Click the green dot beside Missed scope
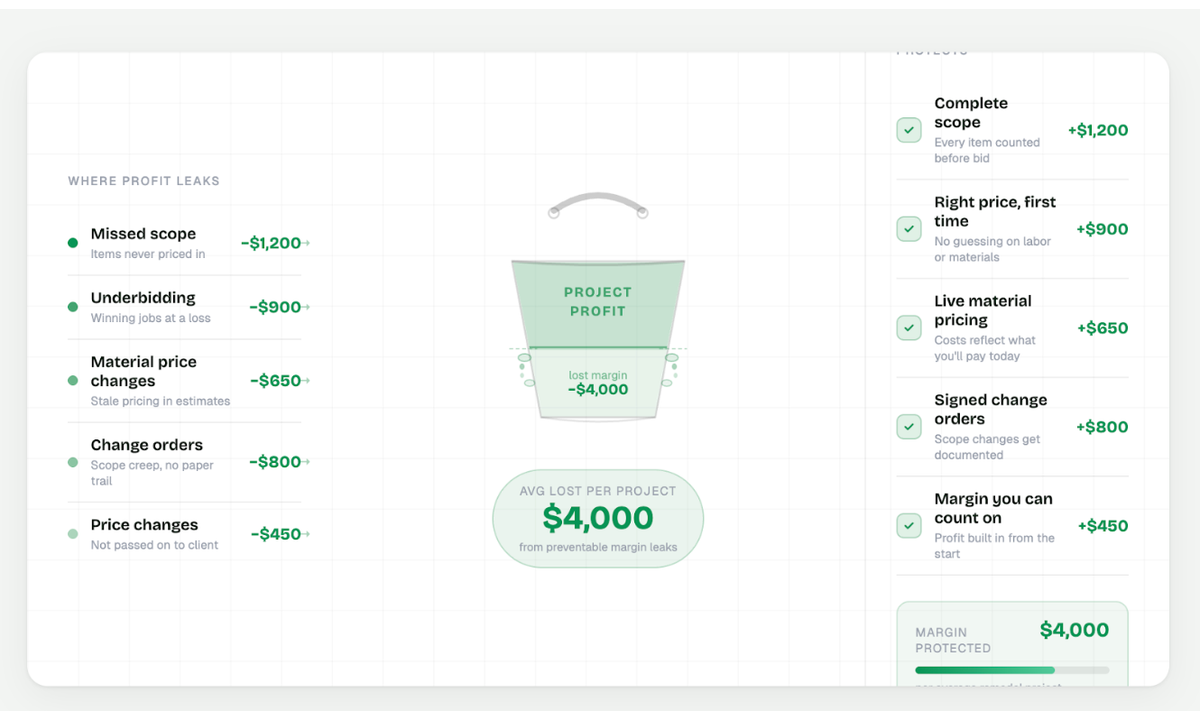 (72, 243)
